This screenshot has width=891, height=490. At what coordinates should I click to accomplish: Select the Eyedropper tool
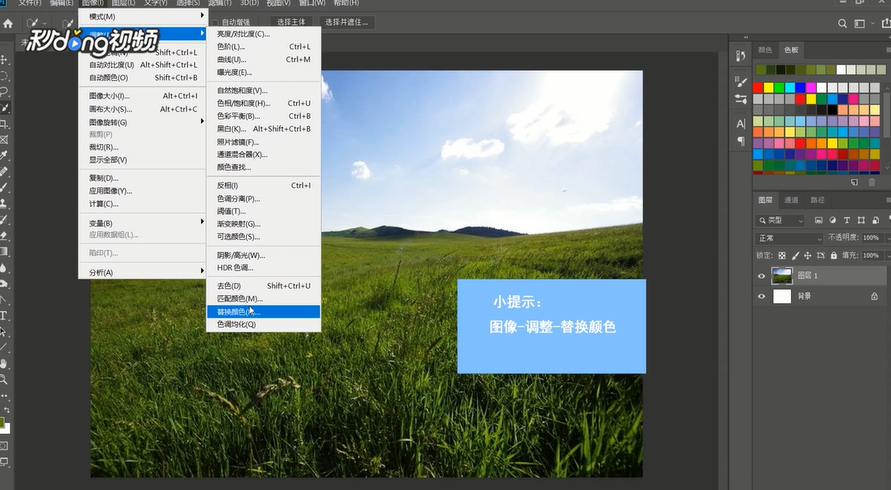pyautogui.click(x=4, y=155)
